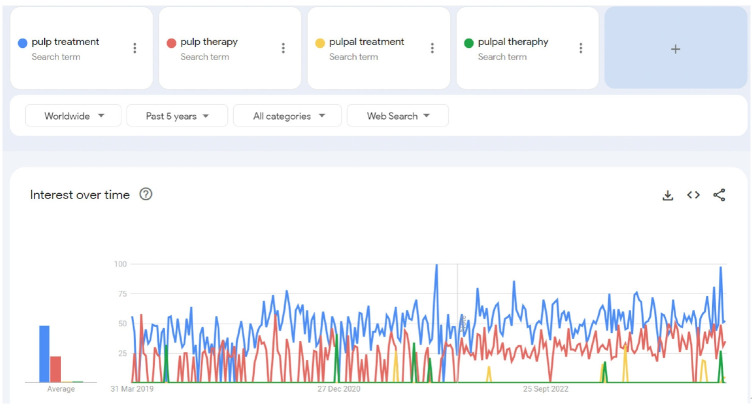Click the plus icon to add comparison
This screenshot has width=752, height=409.
(x=675, y=49)
